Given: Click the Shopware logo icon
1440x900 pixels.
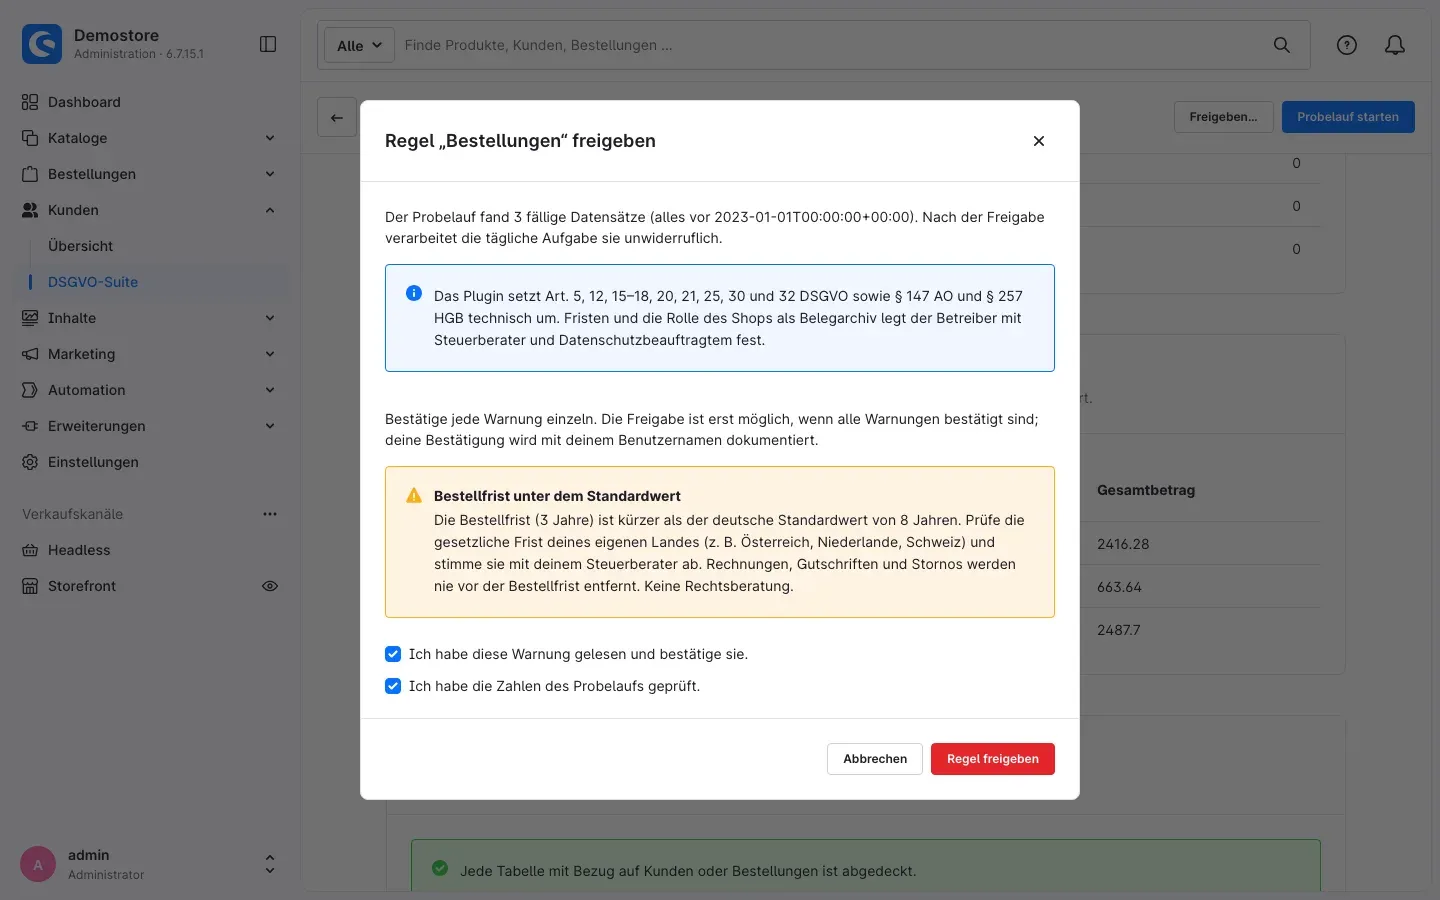Looking at the screenshot, I should pyautogui.click(x=42, y=44).
